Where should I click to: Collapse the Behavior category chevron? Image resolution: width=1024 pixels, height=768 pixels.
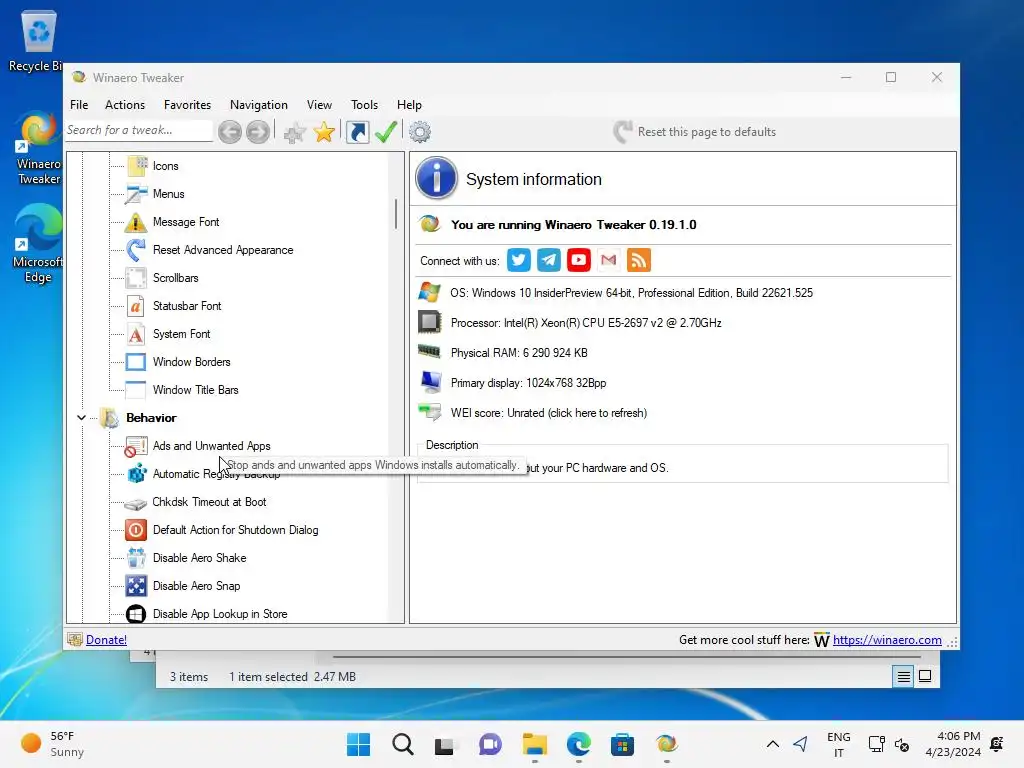[x=82, y=418]
